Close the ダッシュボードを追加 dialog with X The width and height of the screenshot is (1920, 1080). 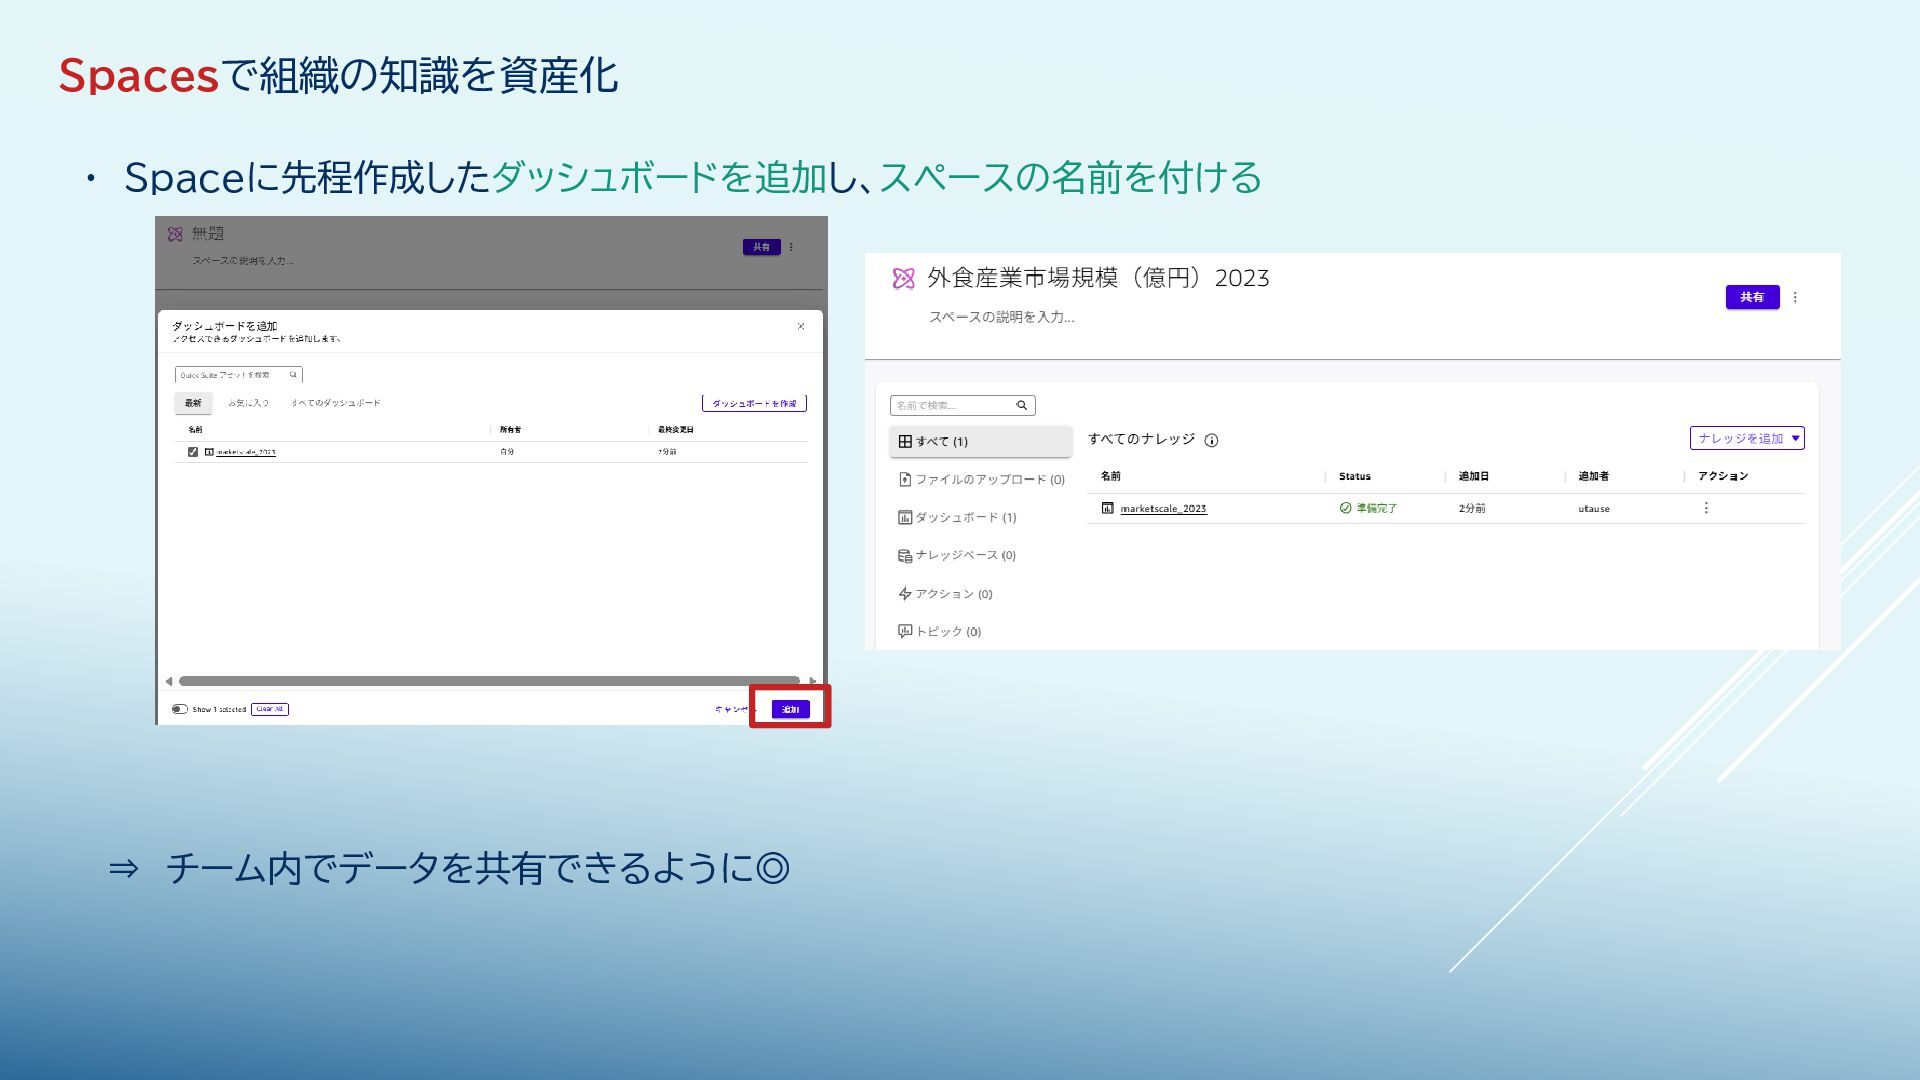click(801, 327)
